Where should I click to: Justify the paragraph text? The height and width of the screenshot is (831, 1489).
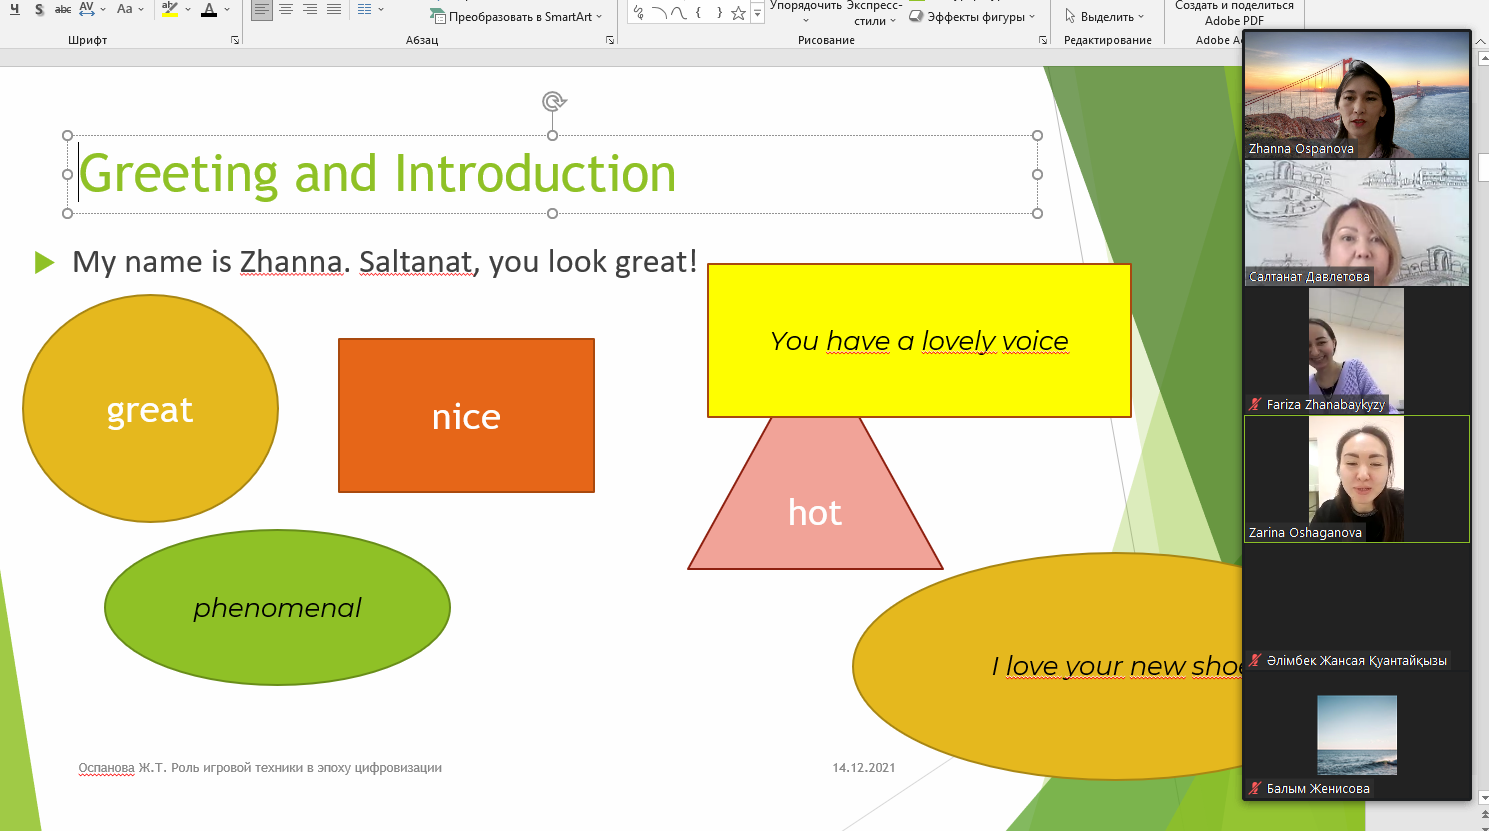[x=334, y=9]
